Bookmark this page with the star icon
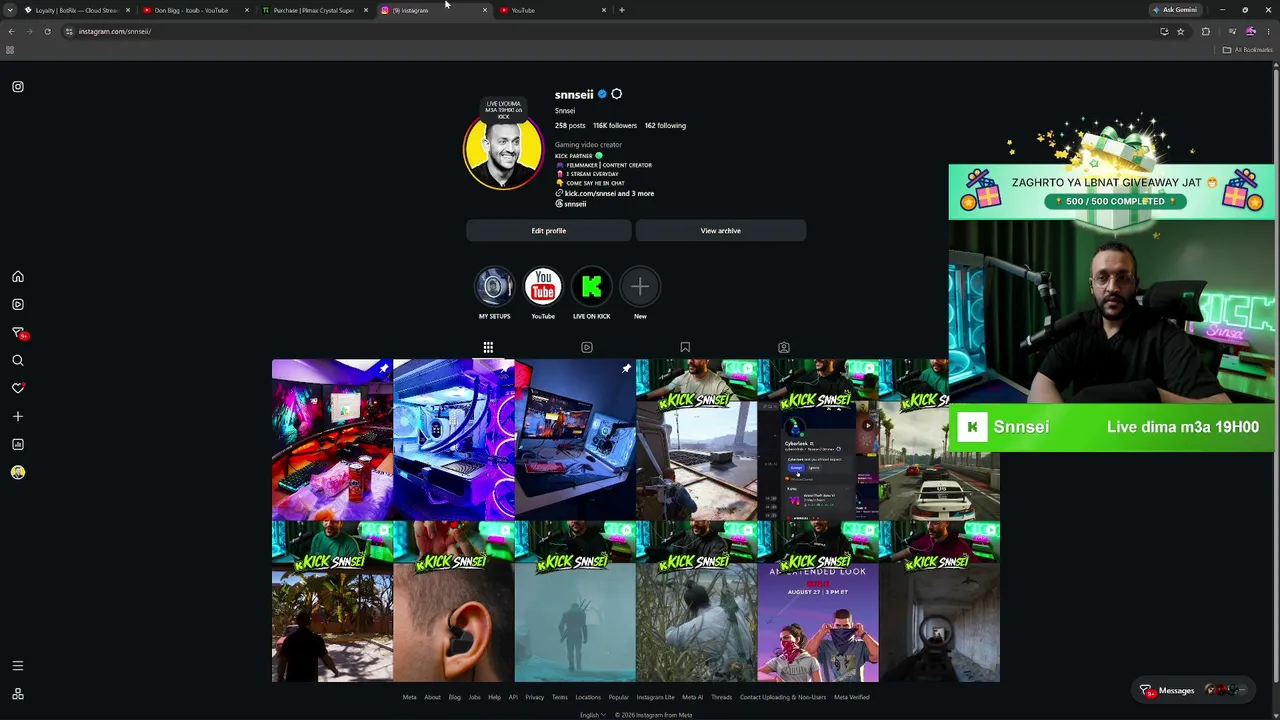Screen dimensions: 1280x720 tap(1180, 32)
